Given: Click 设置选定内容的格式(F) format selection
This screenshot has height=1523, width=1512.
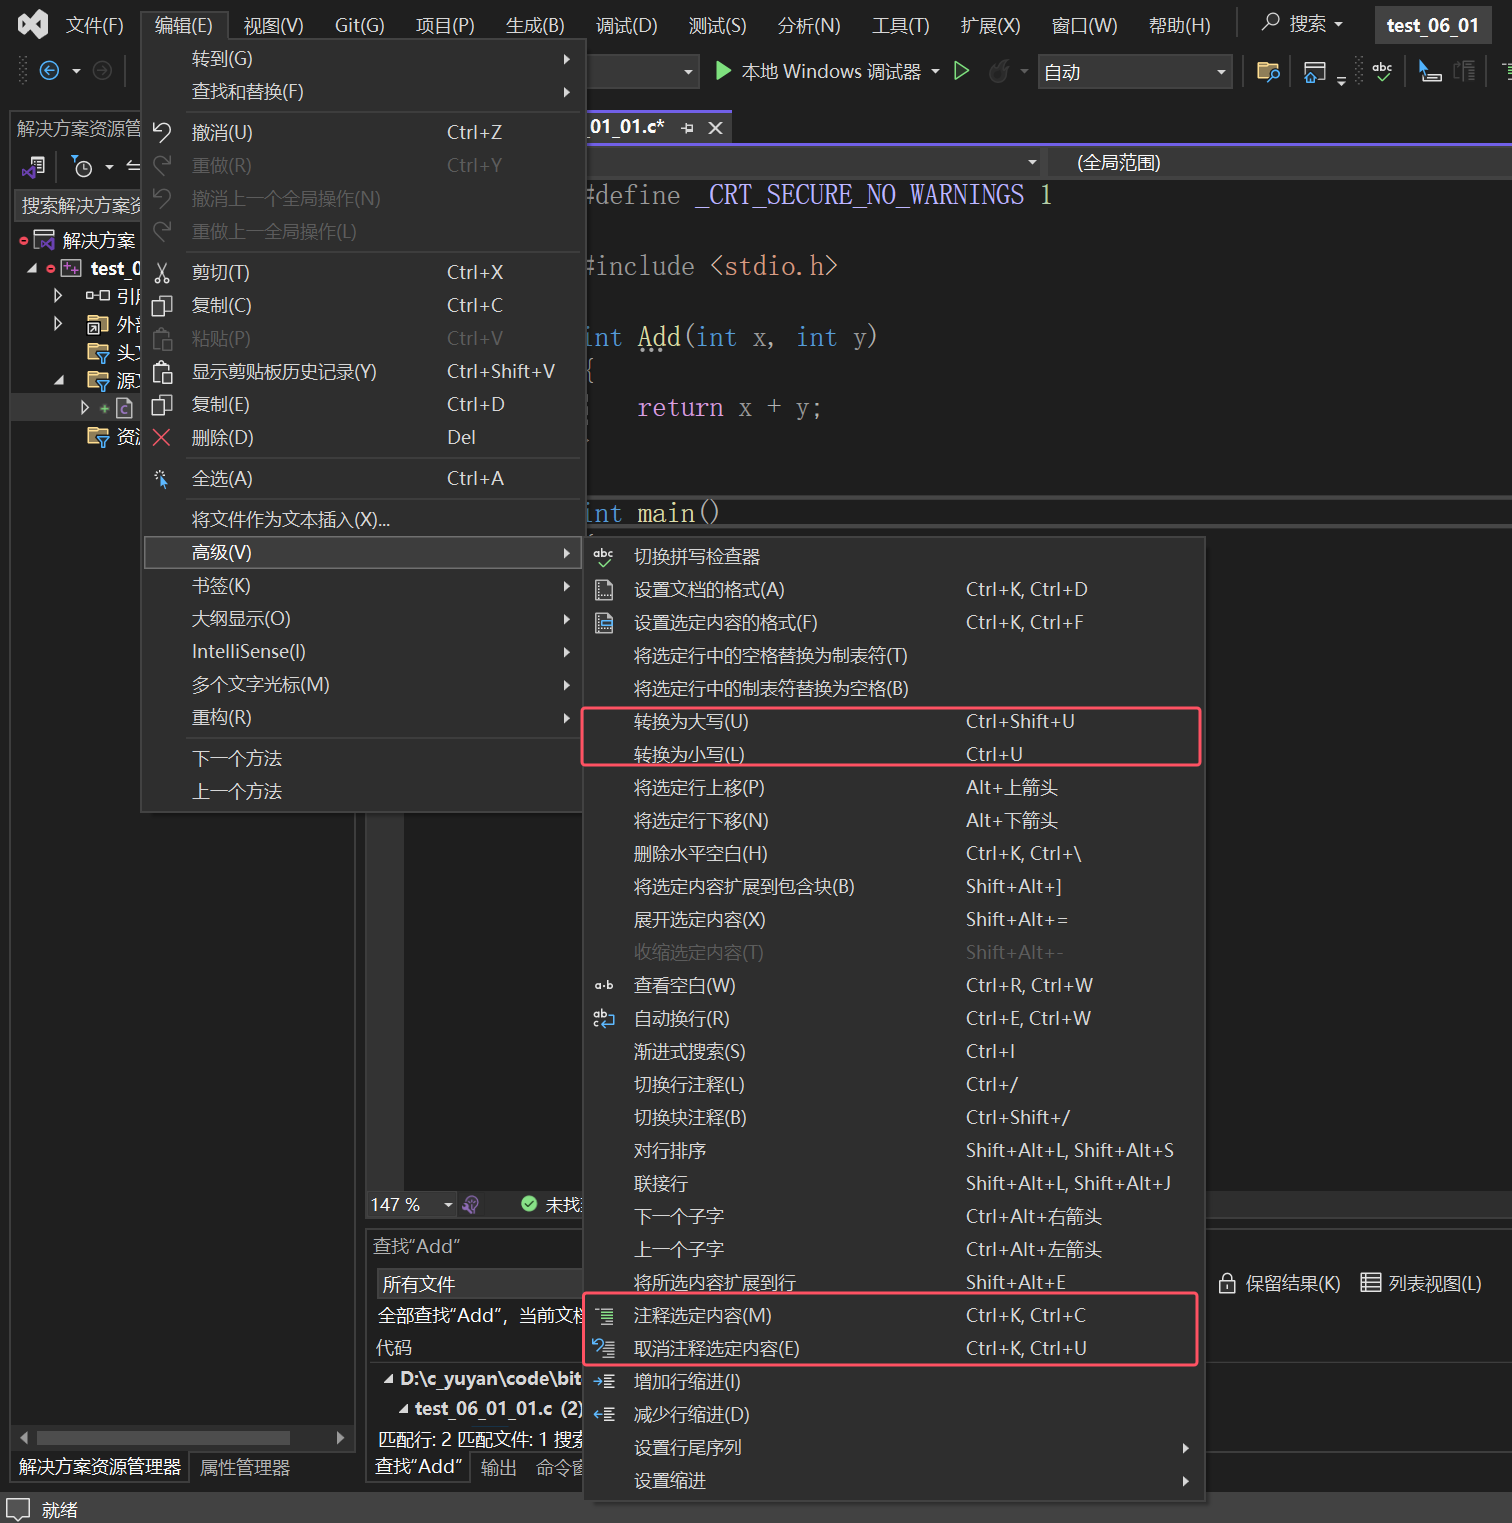Looking at the screenshot, I should pyautogui.click(x=894, y=622).
